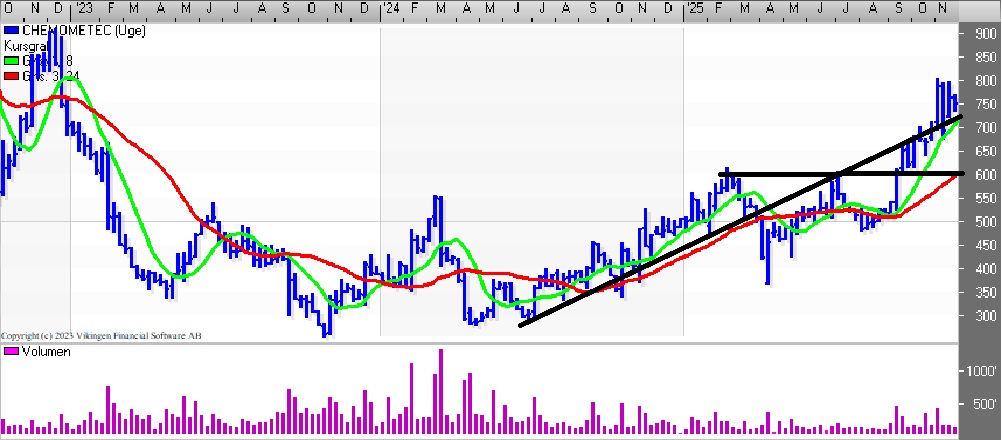Click the 900 price axis label

tap(984, 33)
